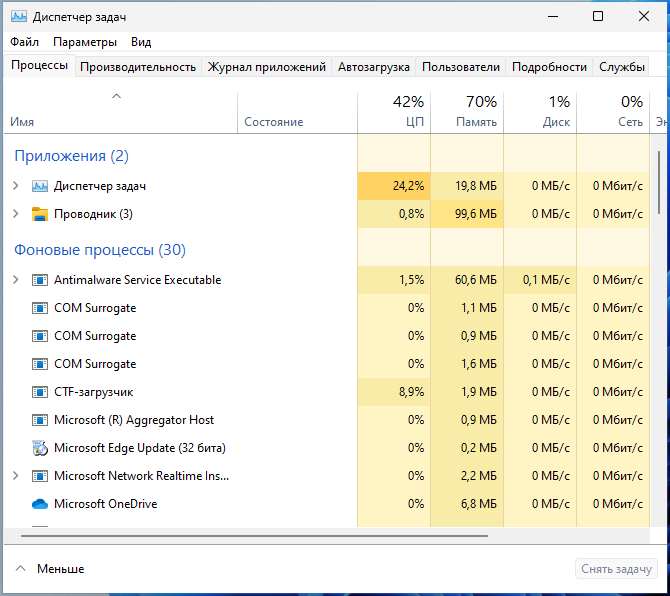Sort by the ЦП 42% column header
Image resolution: width=670 pixels, height=596 pixels.
[394, 112]
